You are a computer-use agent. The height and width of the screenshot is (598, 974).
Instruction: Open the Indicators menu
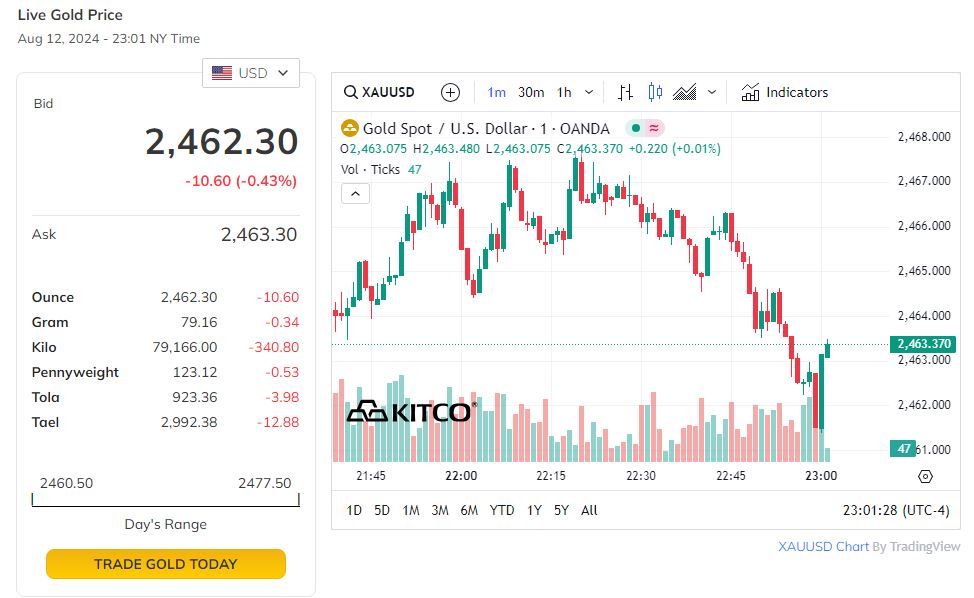pos(785,92)
